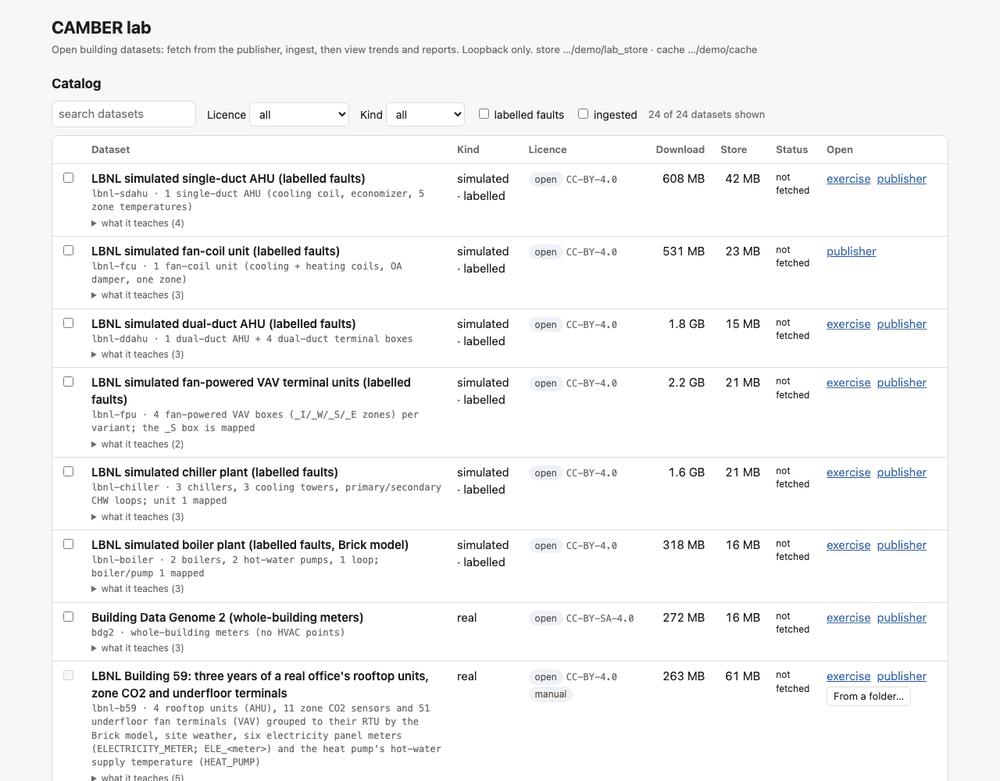Expand 'what it teaches (3)' under Building Data Genome 2
The image size is (1000, 781).
[138, 648]
